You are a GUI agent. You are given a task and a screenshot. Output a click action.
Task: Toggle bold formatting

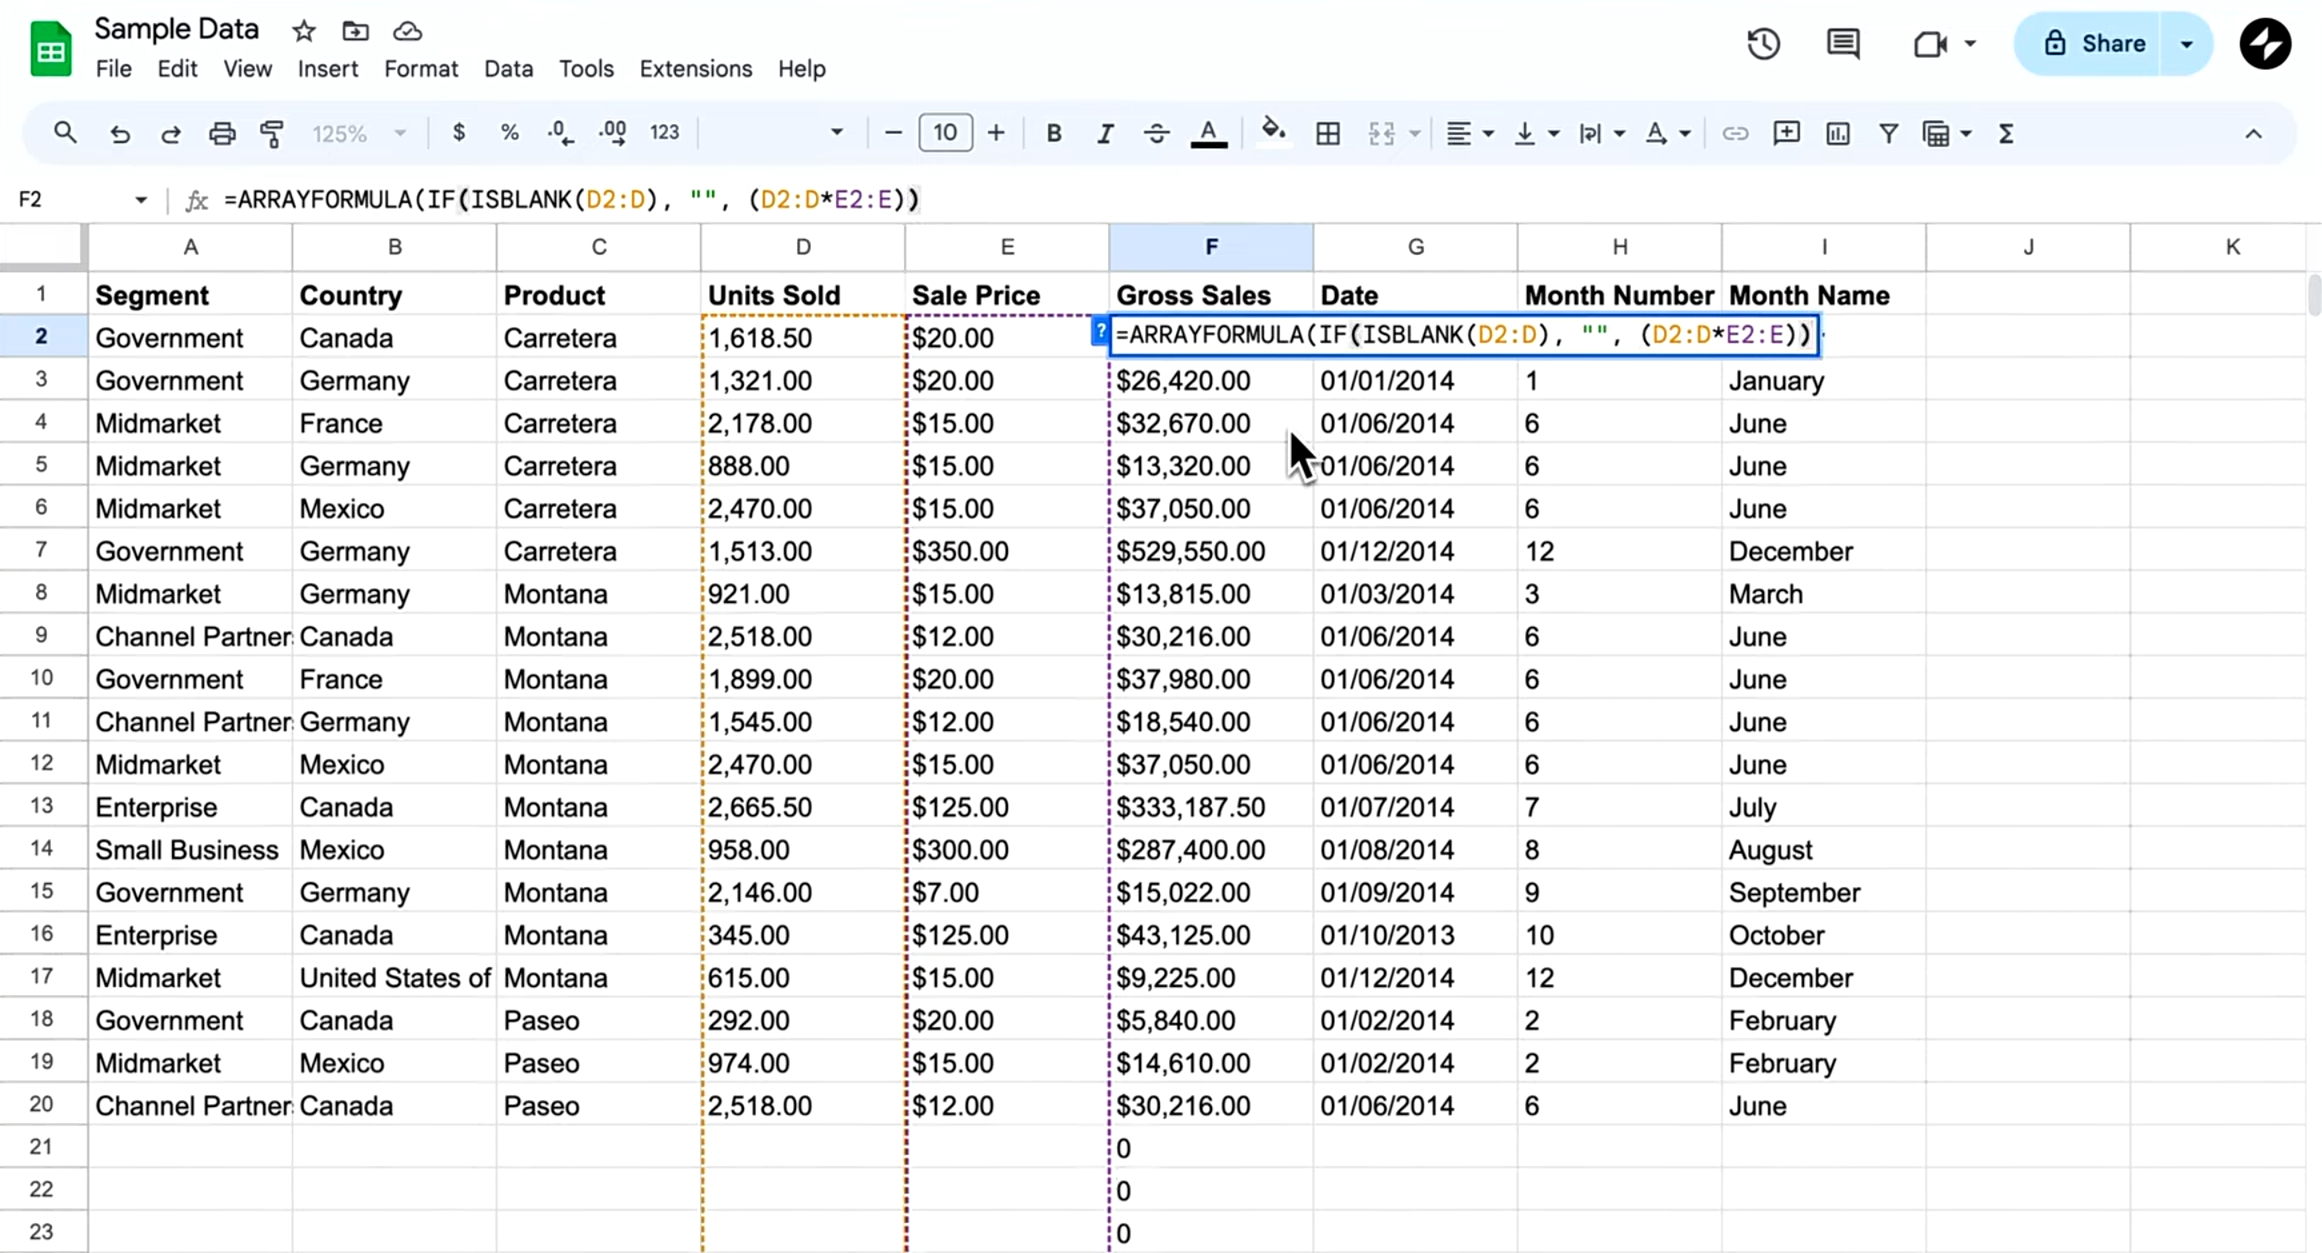click(x=1054, y=133)
